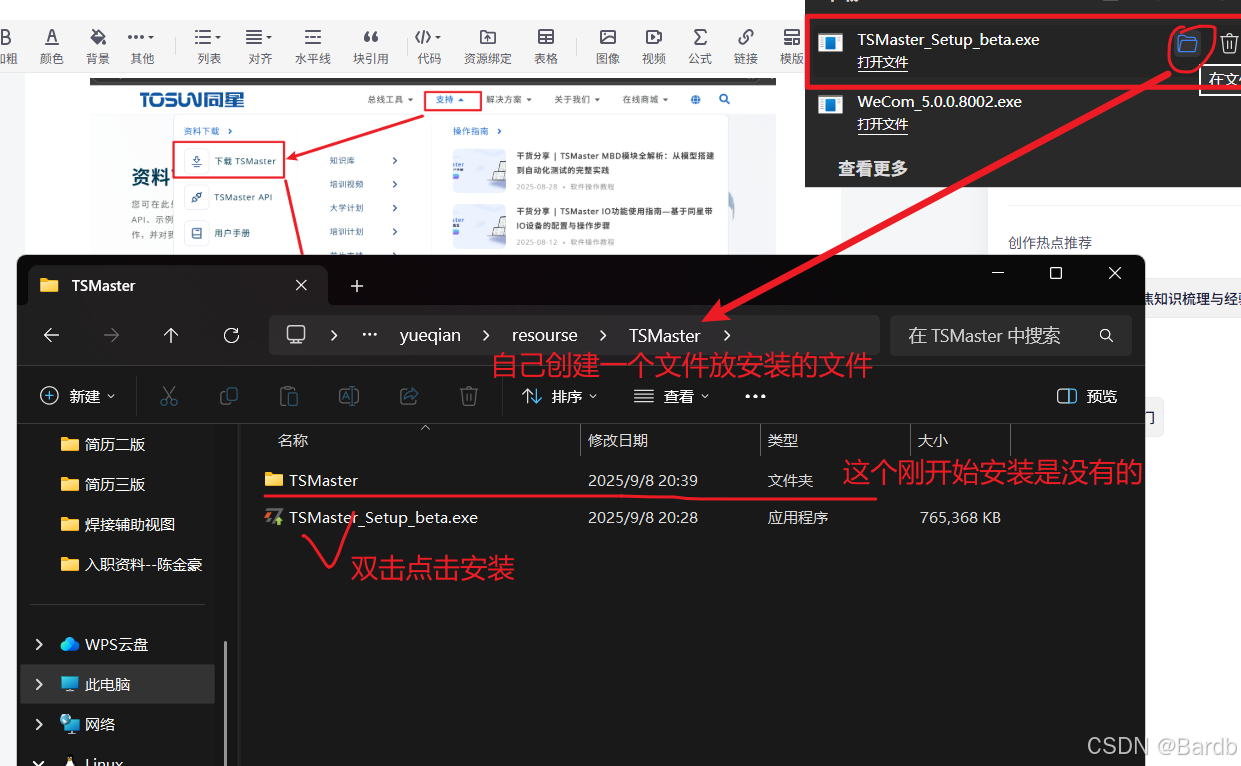Go up one folder level

click(171, 336)
